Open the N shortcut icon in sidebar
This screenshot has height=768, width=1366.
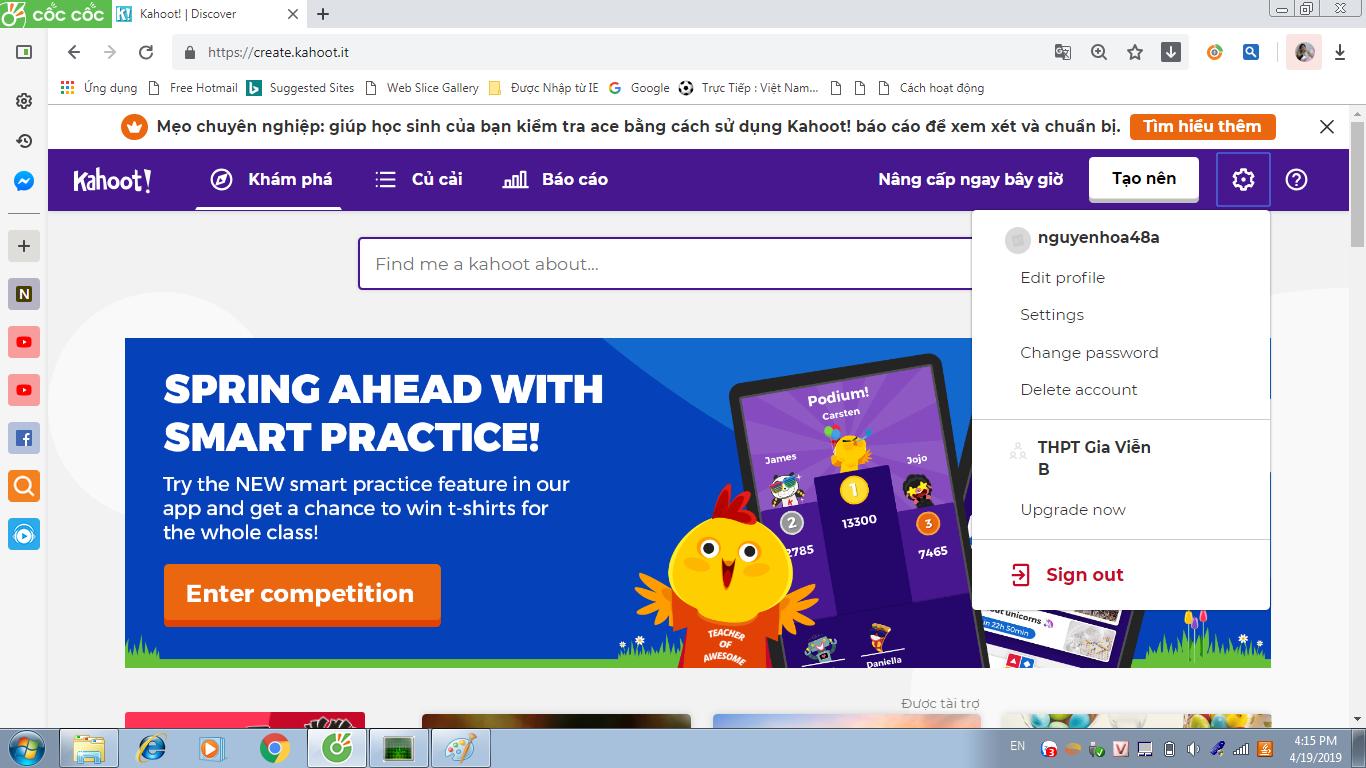pyautogui.click(x=24, y=294)
